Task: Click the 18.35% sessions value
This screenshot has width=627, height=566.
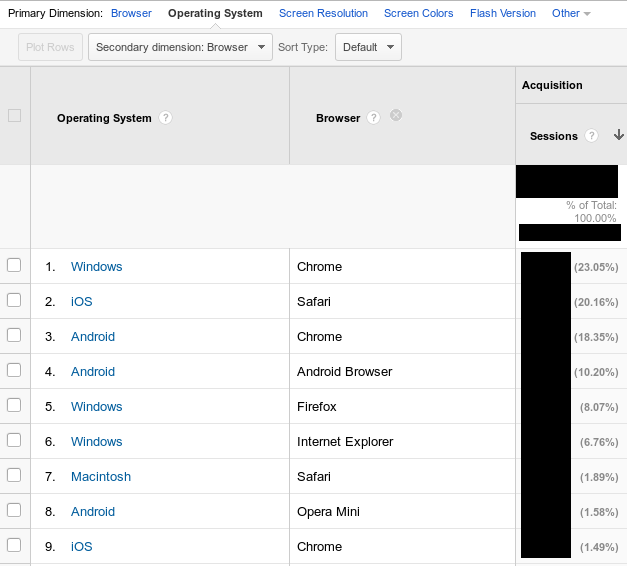Action: coord(596,337)
